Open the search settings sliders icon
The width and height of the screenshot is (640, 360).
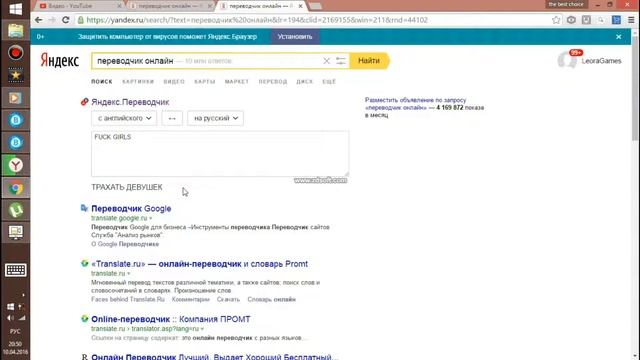click(340, 61)
